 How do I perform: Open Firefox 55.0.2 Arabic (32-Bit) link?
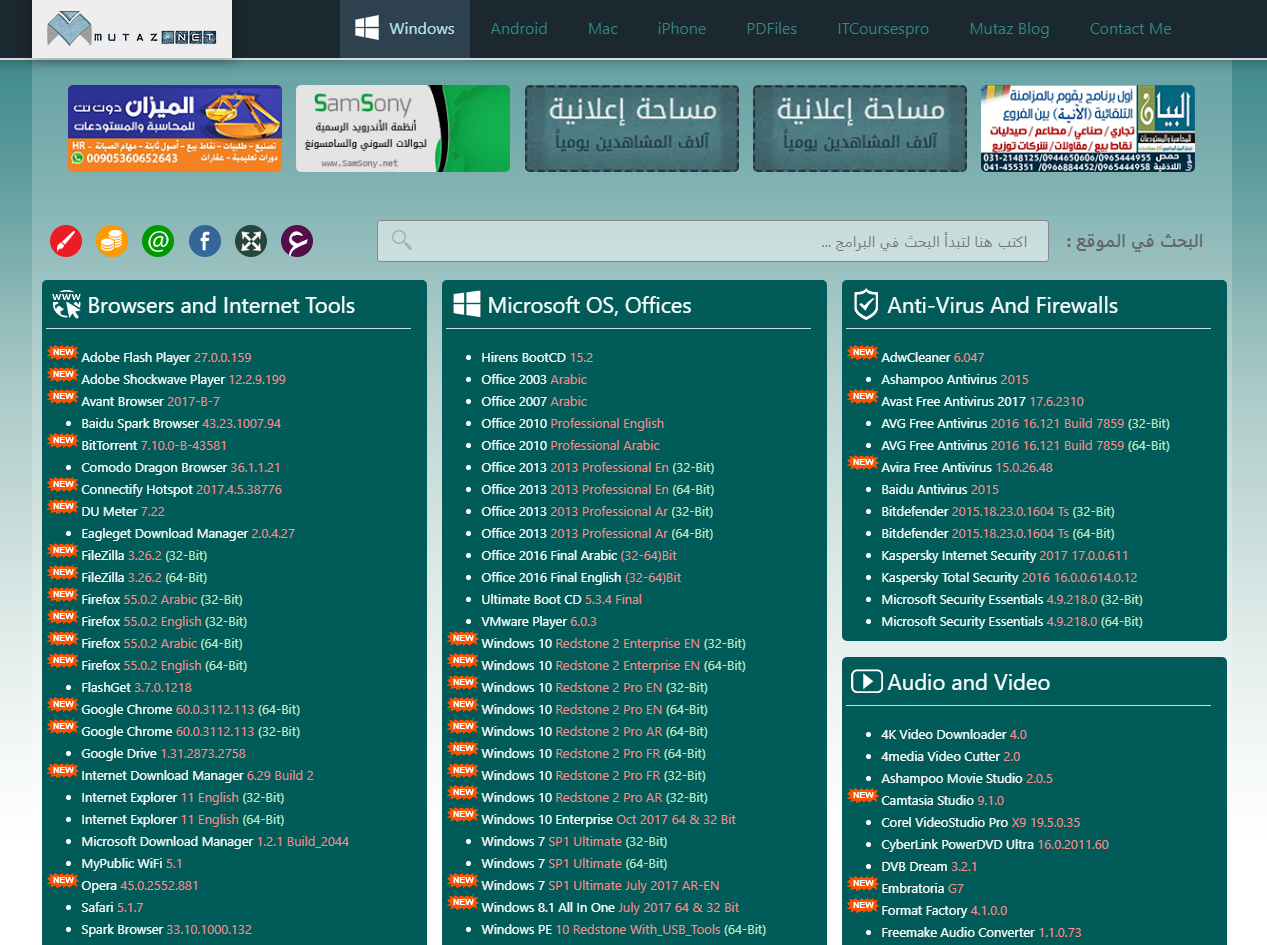162,599
